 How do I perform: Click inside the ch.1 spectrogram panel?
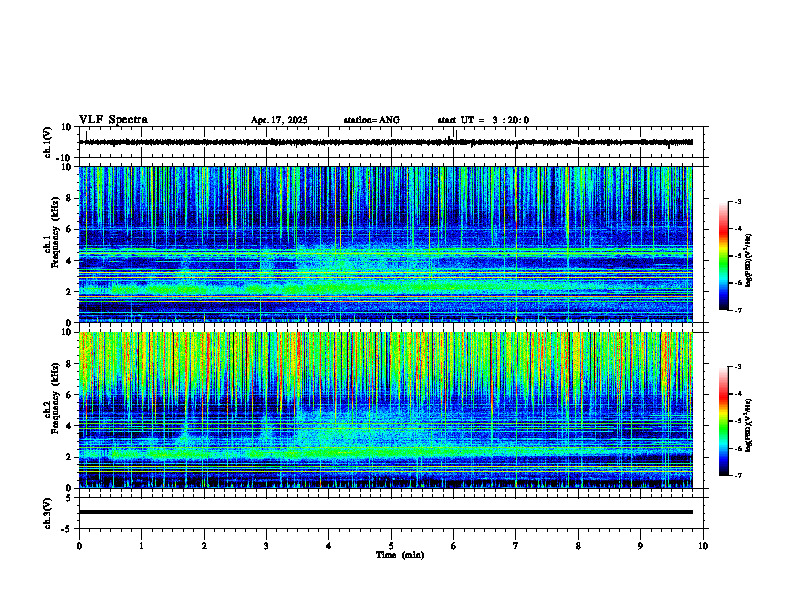[385, 244]
